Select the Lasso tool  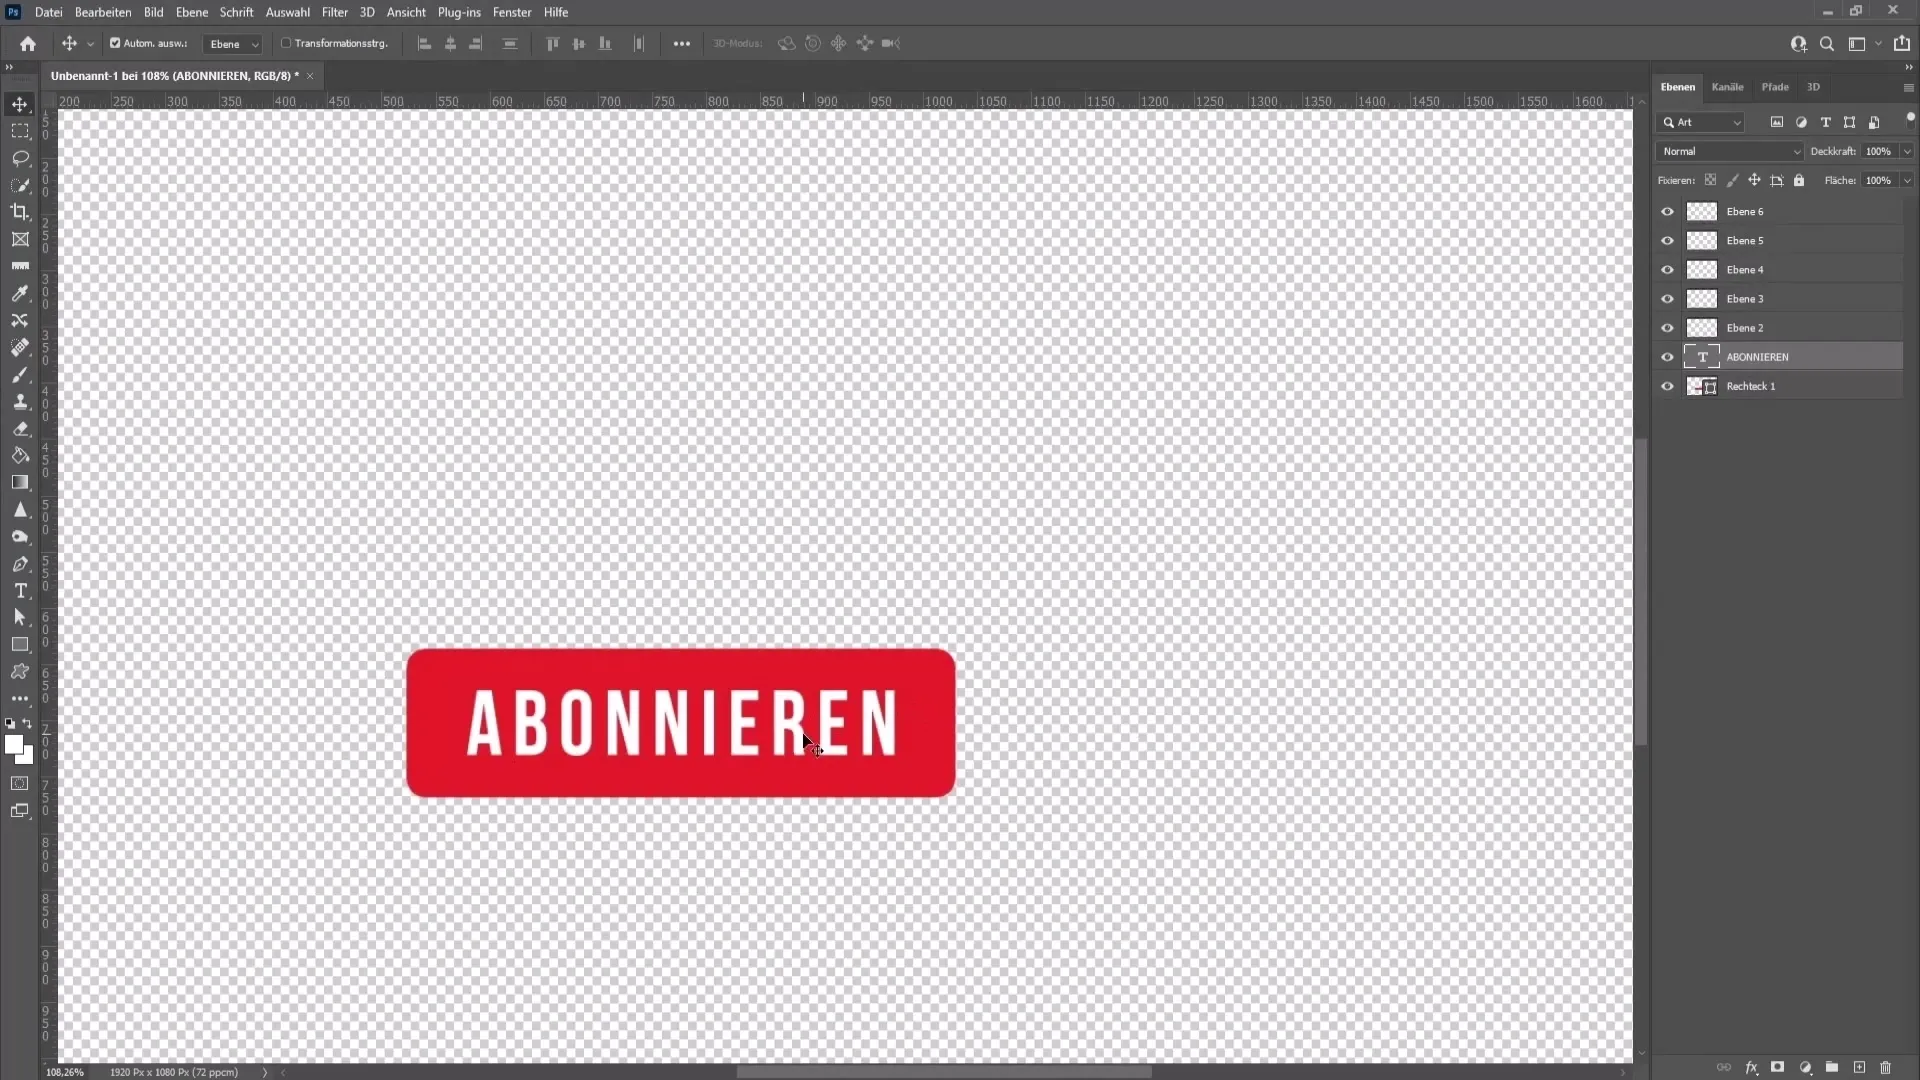coord(20,157)
